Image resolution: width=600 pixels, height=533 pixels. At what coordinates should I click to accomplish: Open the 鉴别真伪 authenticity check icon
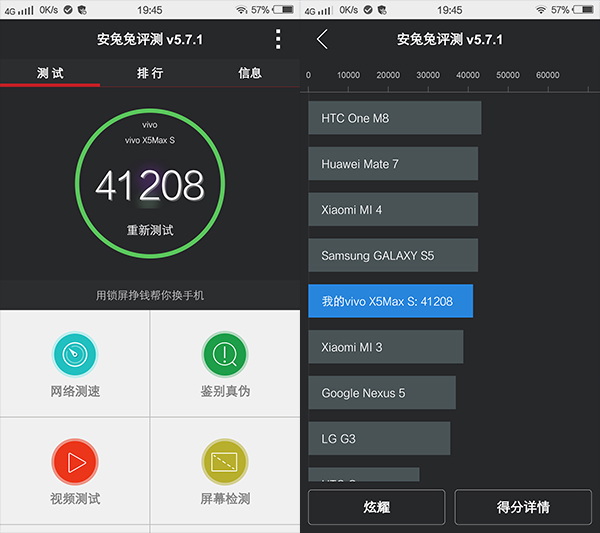pyautogui.click(x=225, y=354)
